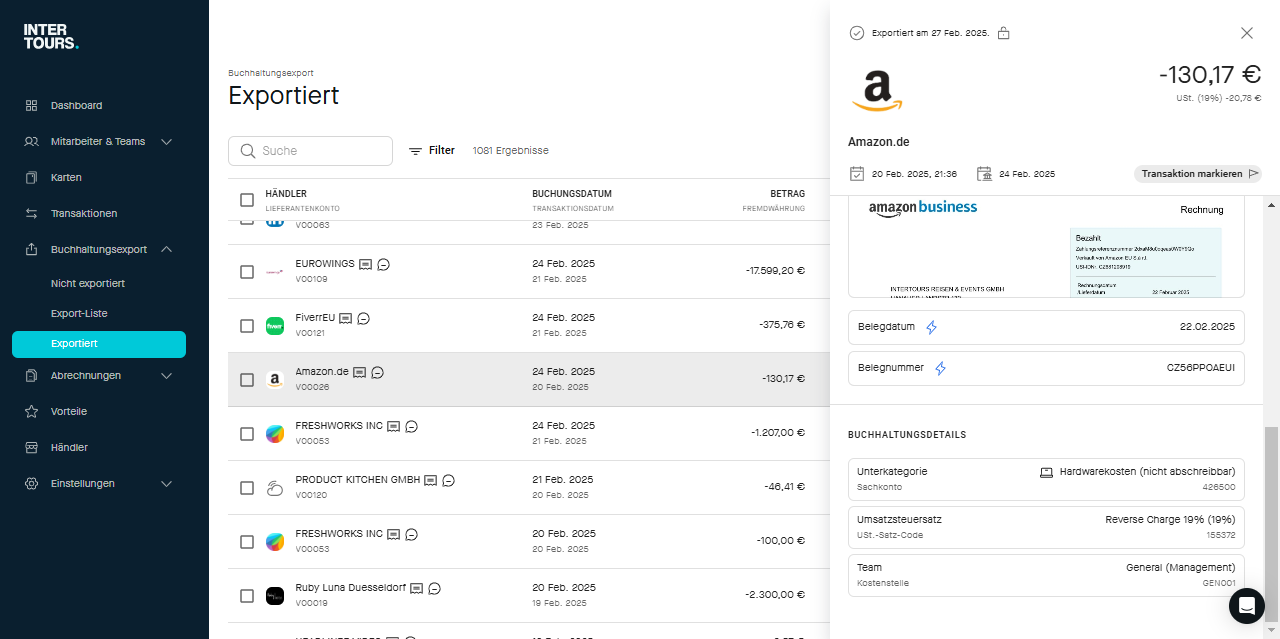Click the Transaktion markieren button
1280x639 pixels.
[1197, 174]
